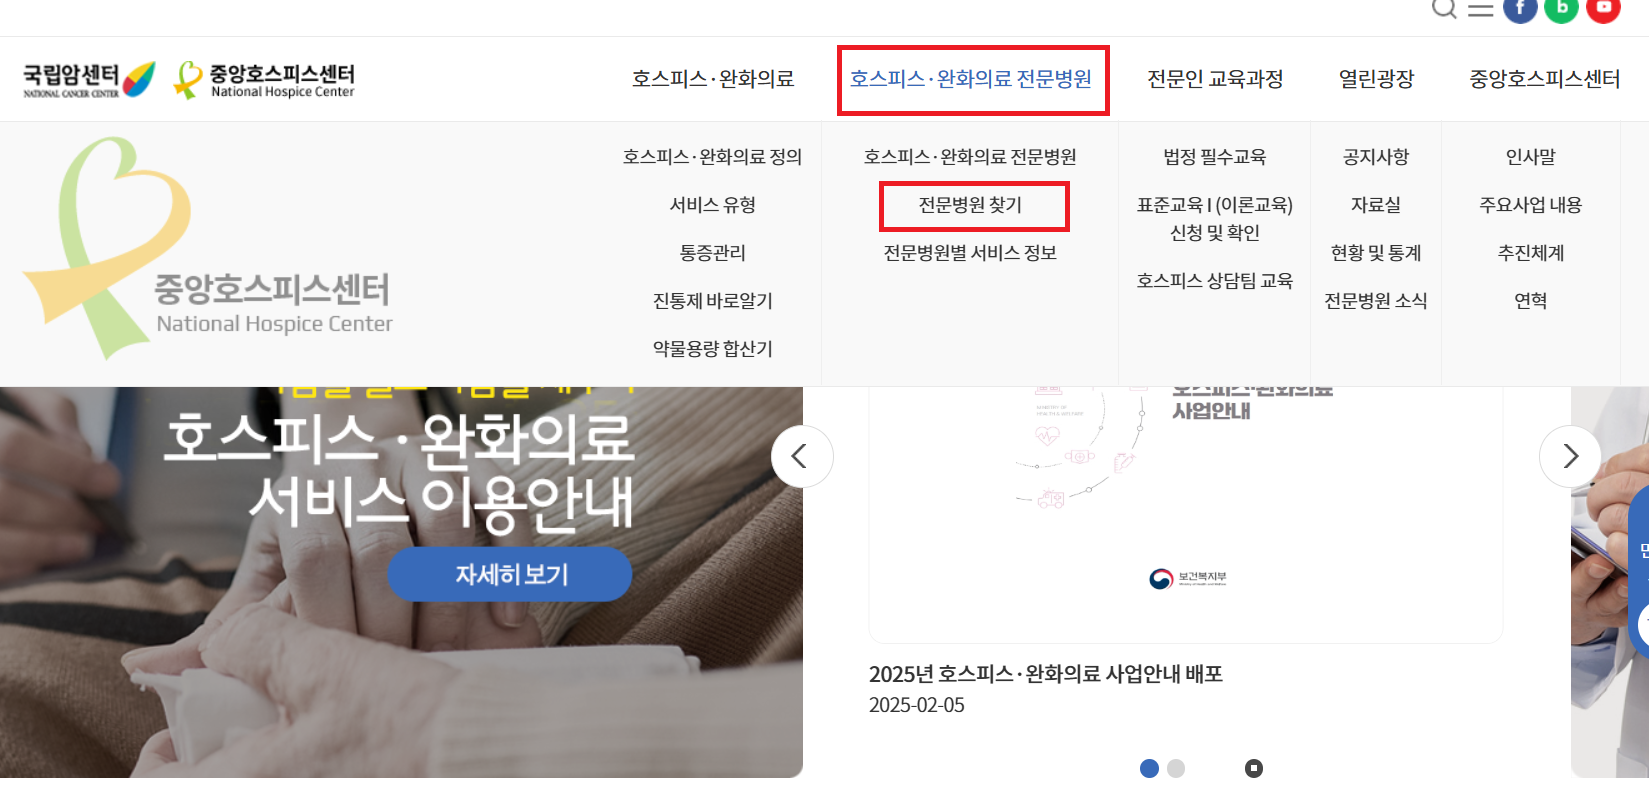Open the hamburger sitemap menu icon
1649x807 pixels.
[x=1480, y=9]
